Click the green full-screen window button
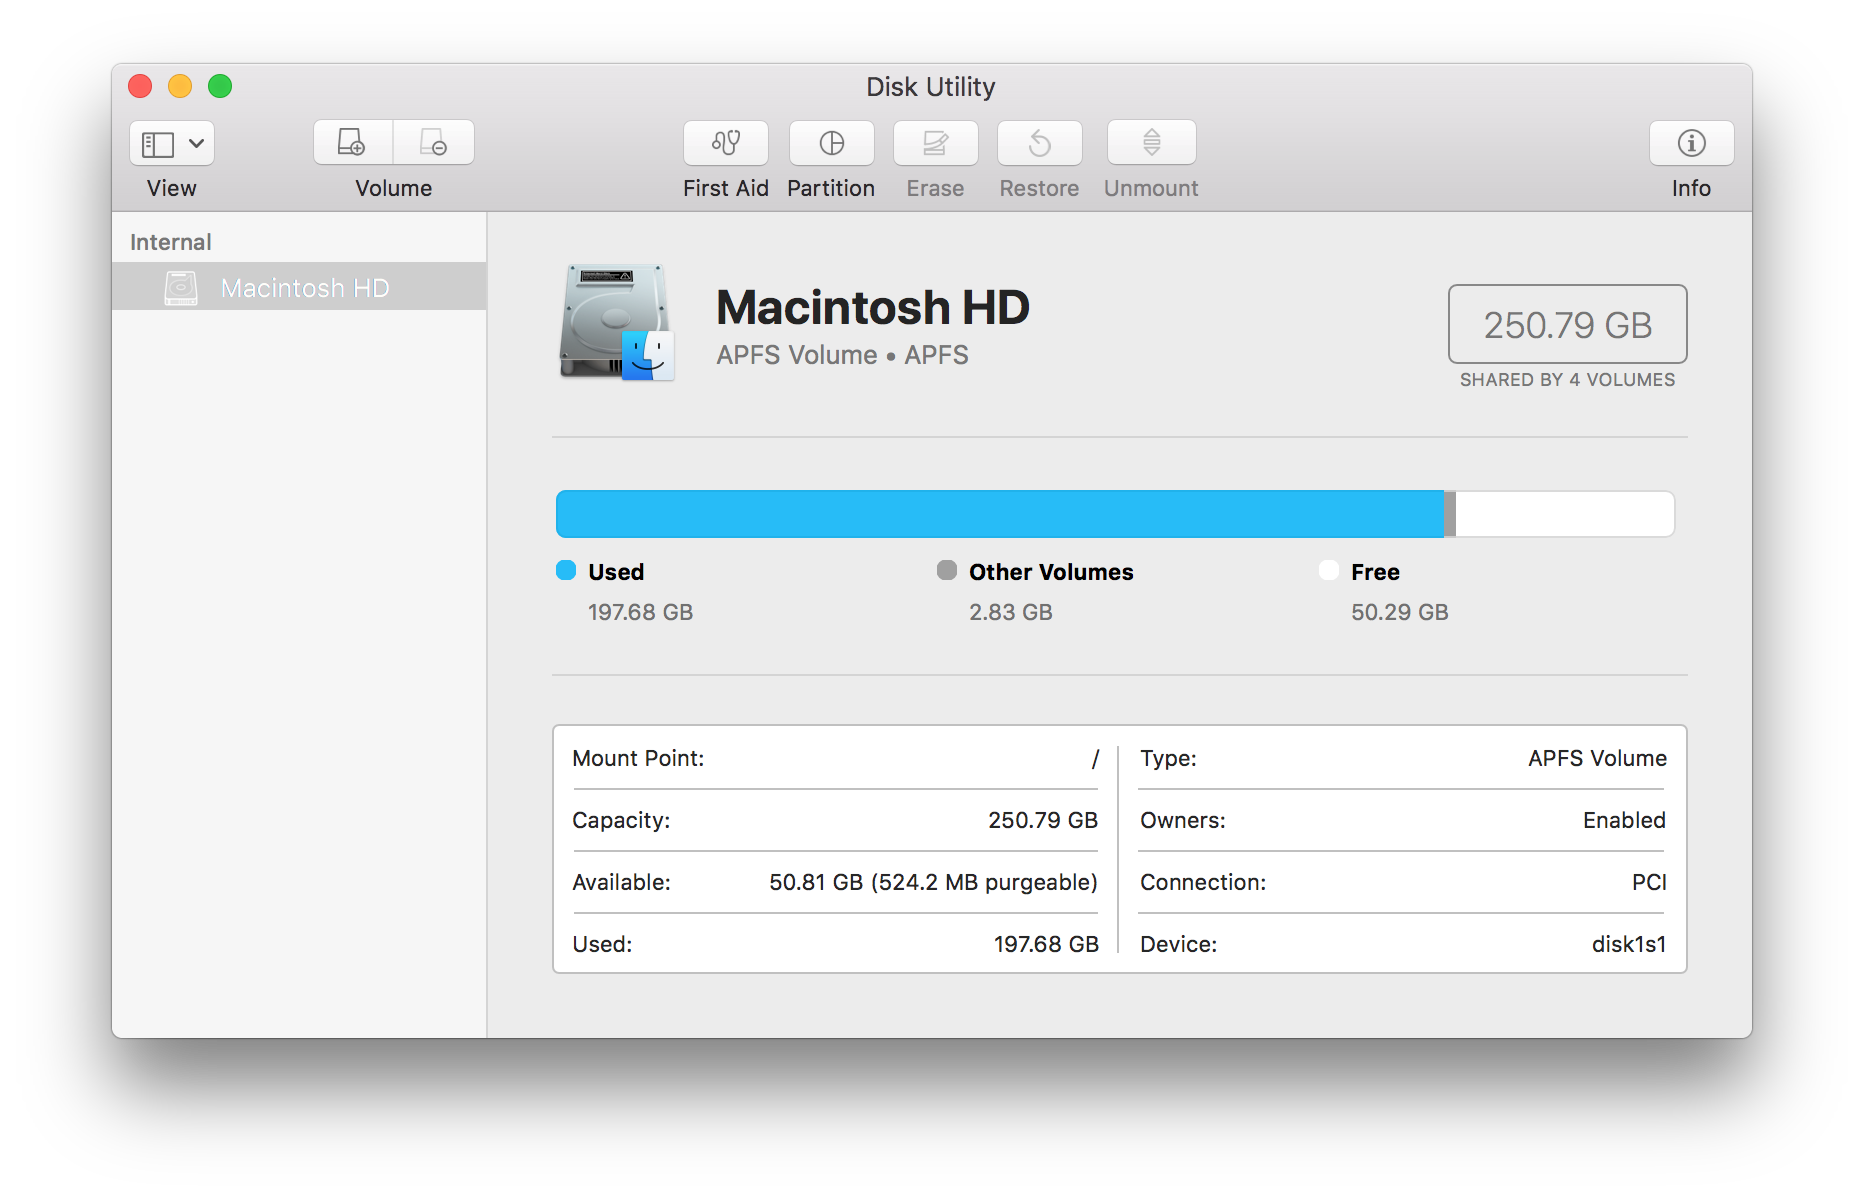 point(220,86)
